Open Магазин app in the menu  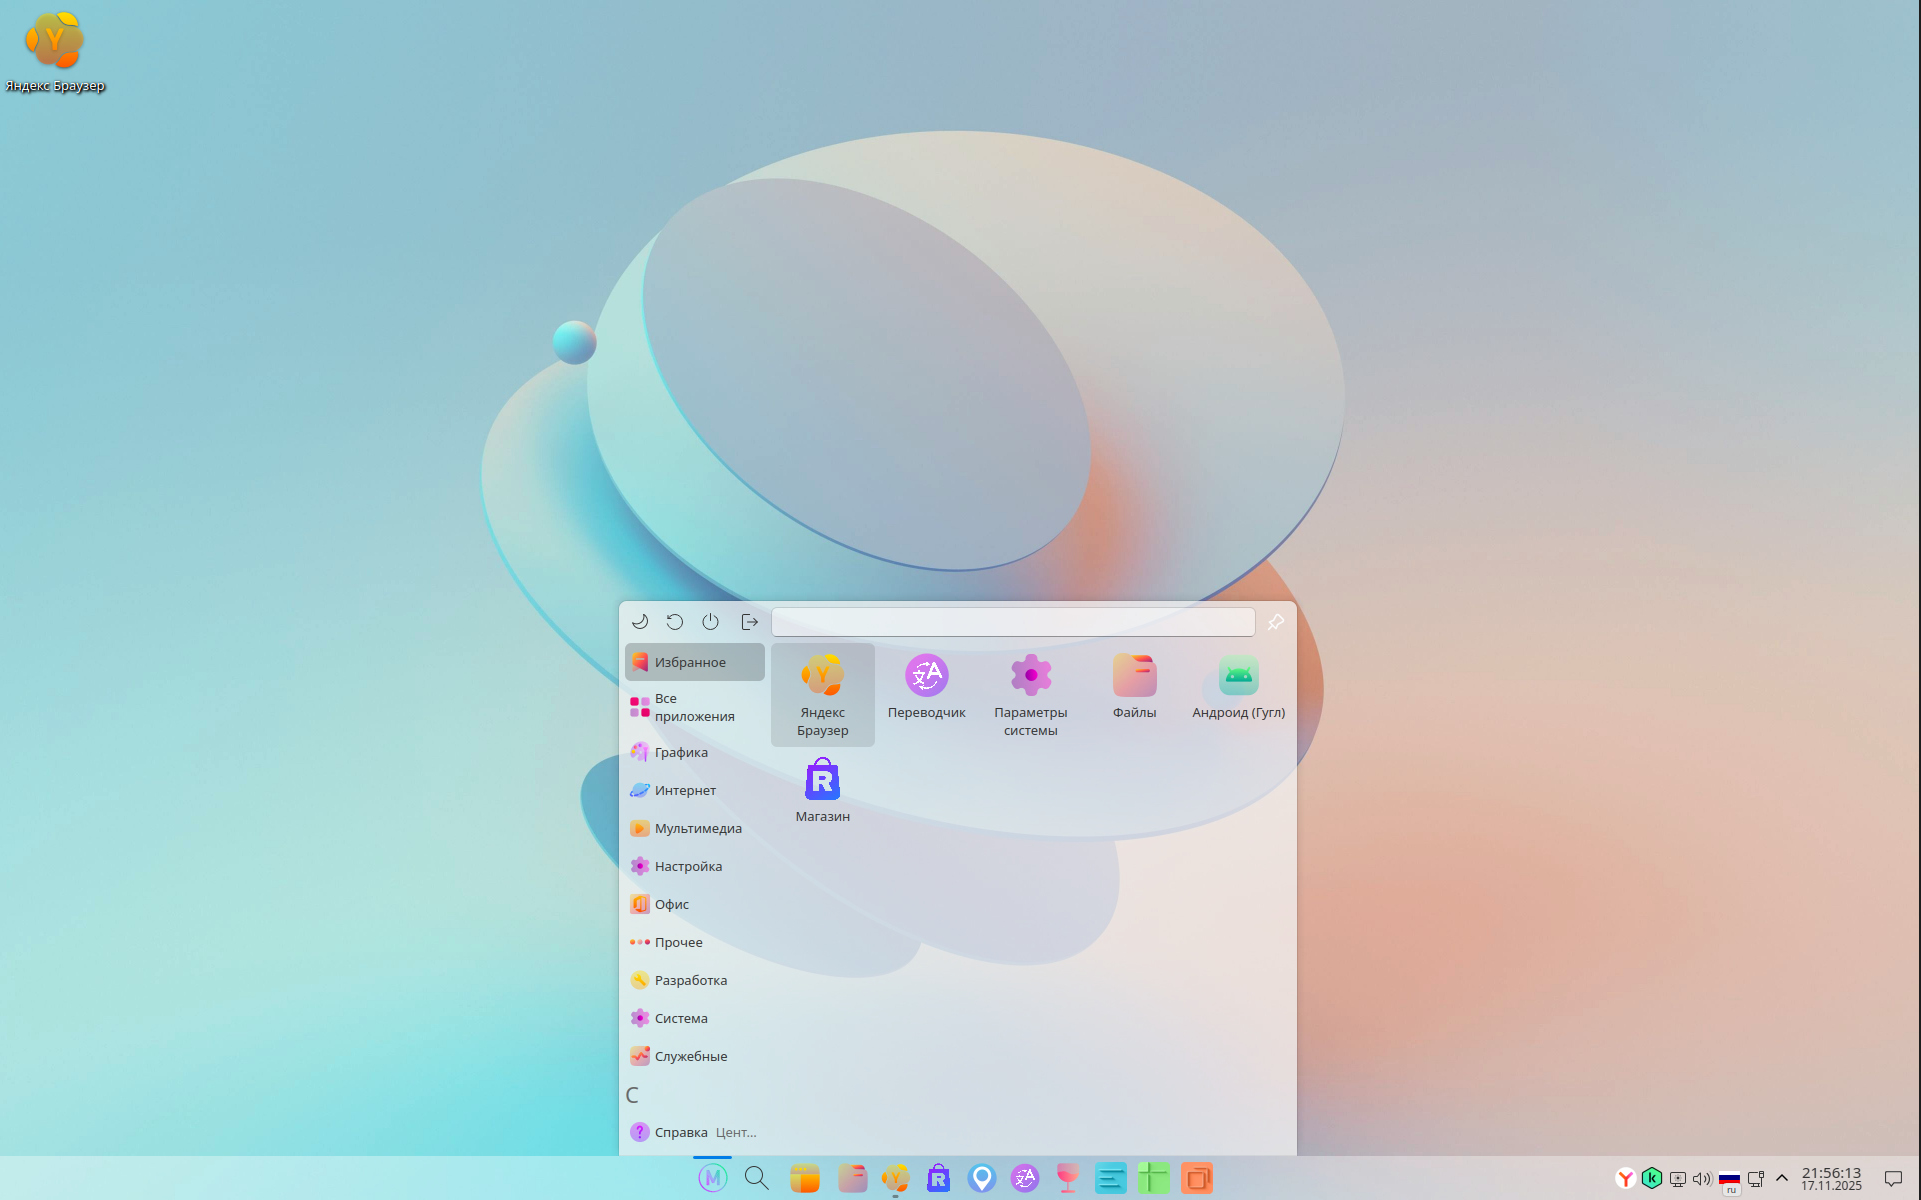(822, 791)
